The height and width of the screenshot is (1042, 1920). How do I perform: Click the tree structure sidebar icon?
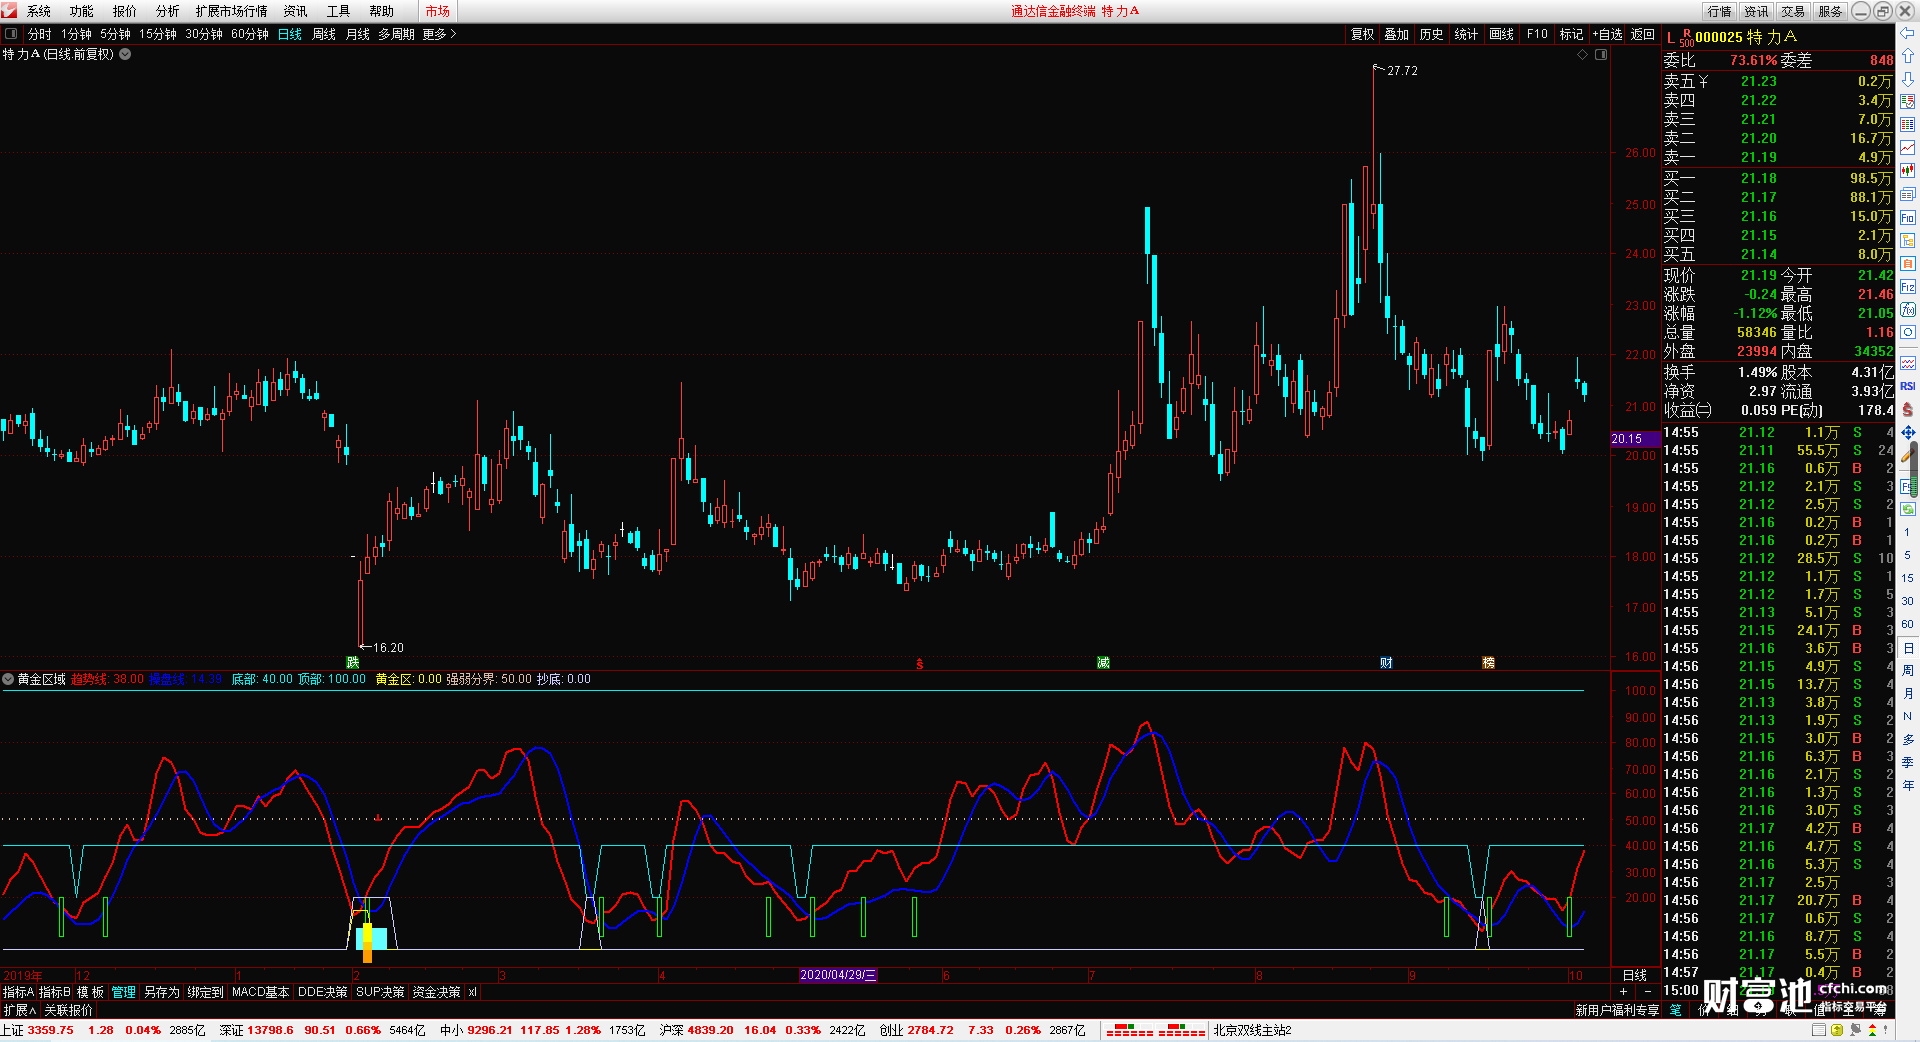tap(1908, 241)
